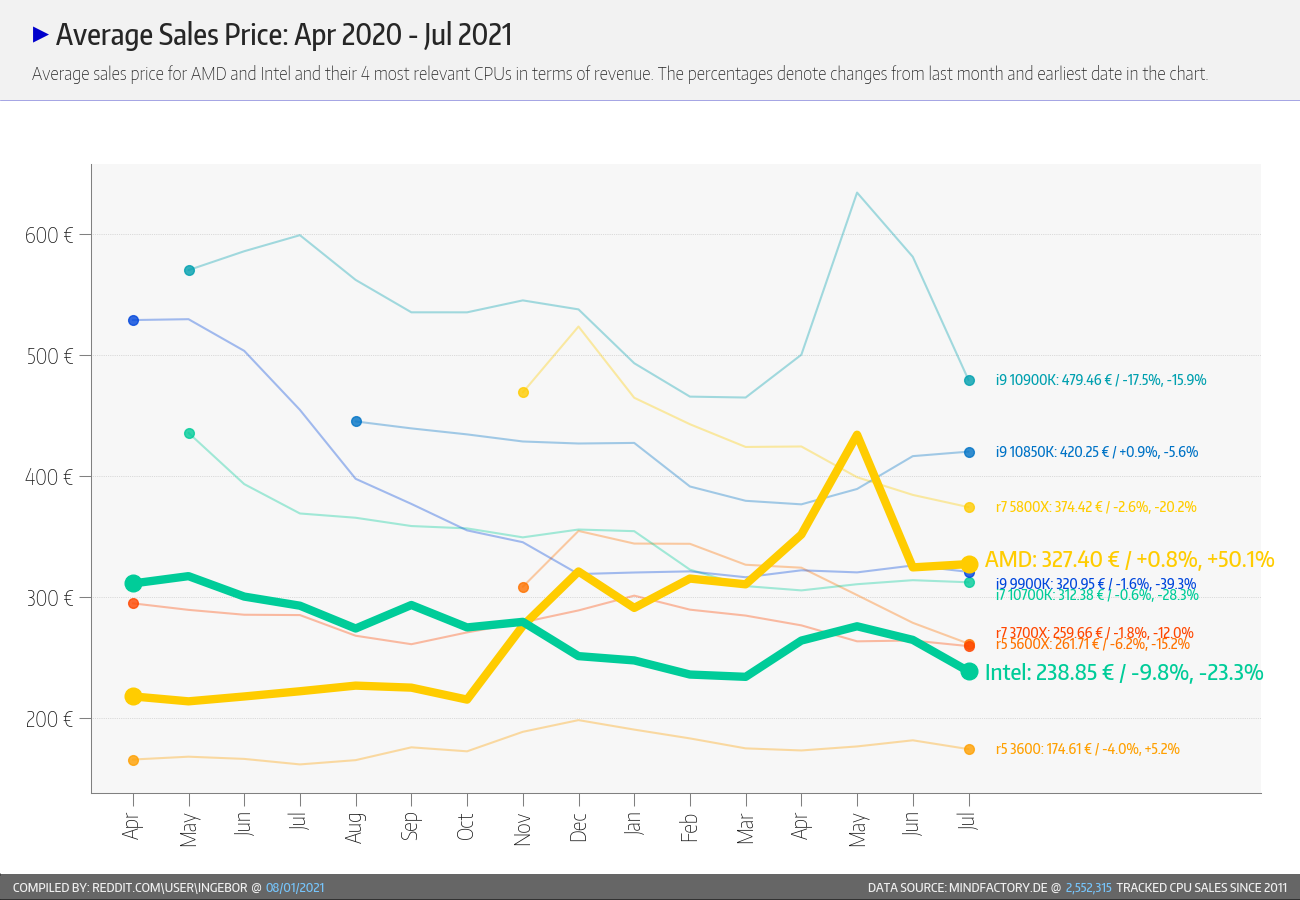Click the blue triangle beside the chart title
1300x900 pixels.
point(41,35)
